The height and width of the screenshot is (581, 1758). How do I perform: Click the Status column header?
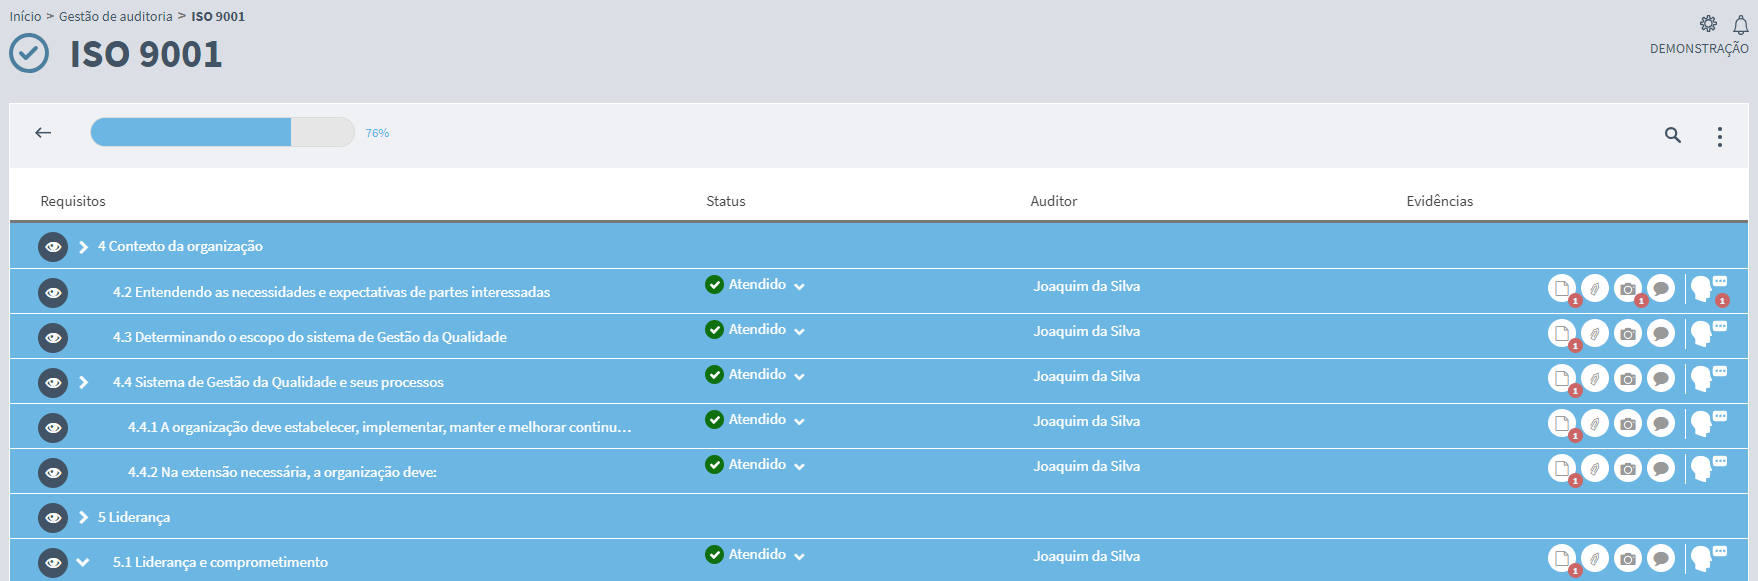click(726, 201)
